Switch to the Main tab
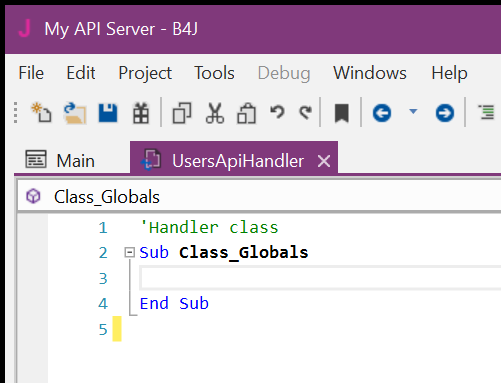 pyautogui.click(x=61, y=160)
